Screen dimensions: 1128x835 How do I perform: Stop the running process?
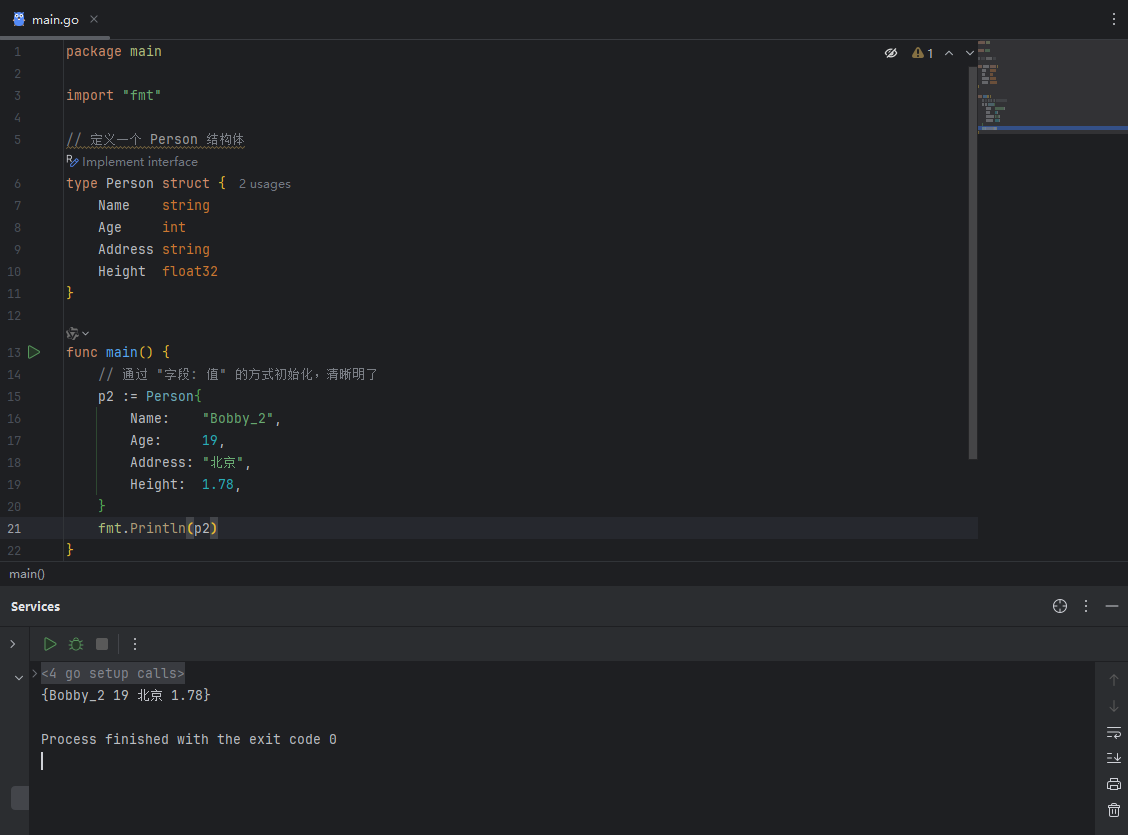(x=102, y=644)
